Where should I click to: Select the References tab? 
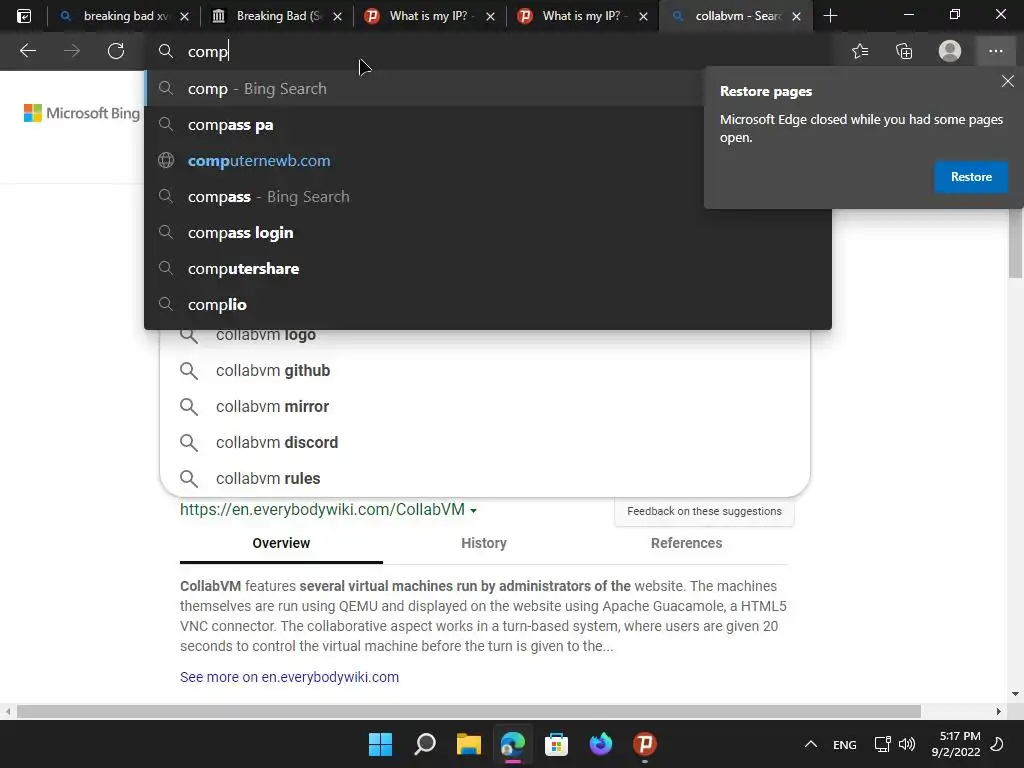tap(686, 543)
